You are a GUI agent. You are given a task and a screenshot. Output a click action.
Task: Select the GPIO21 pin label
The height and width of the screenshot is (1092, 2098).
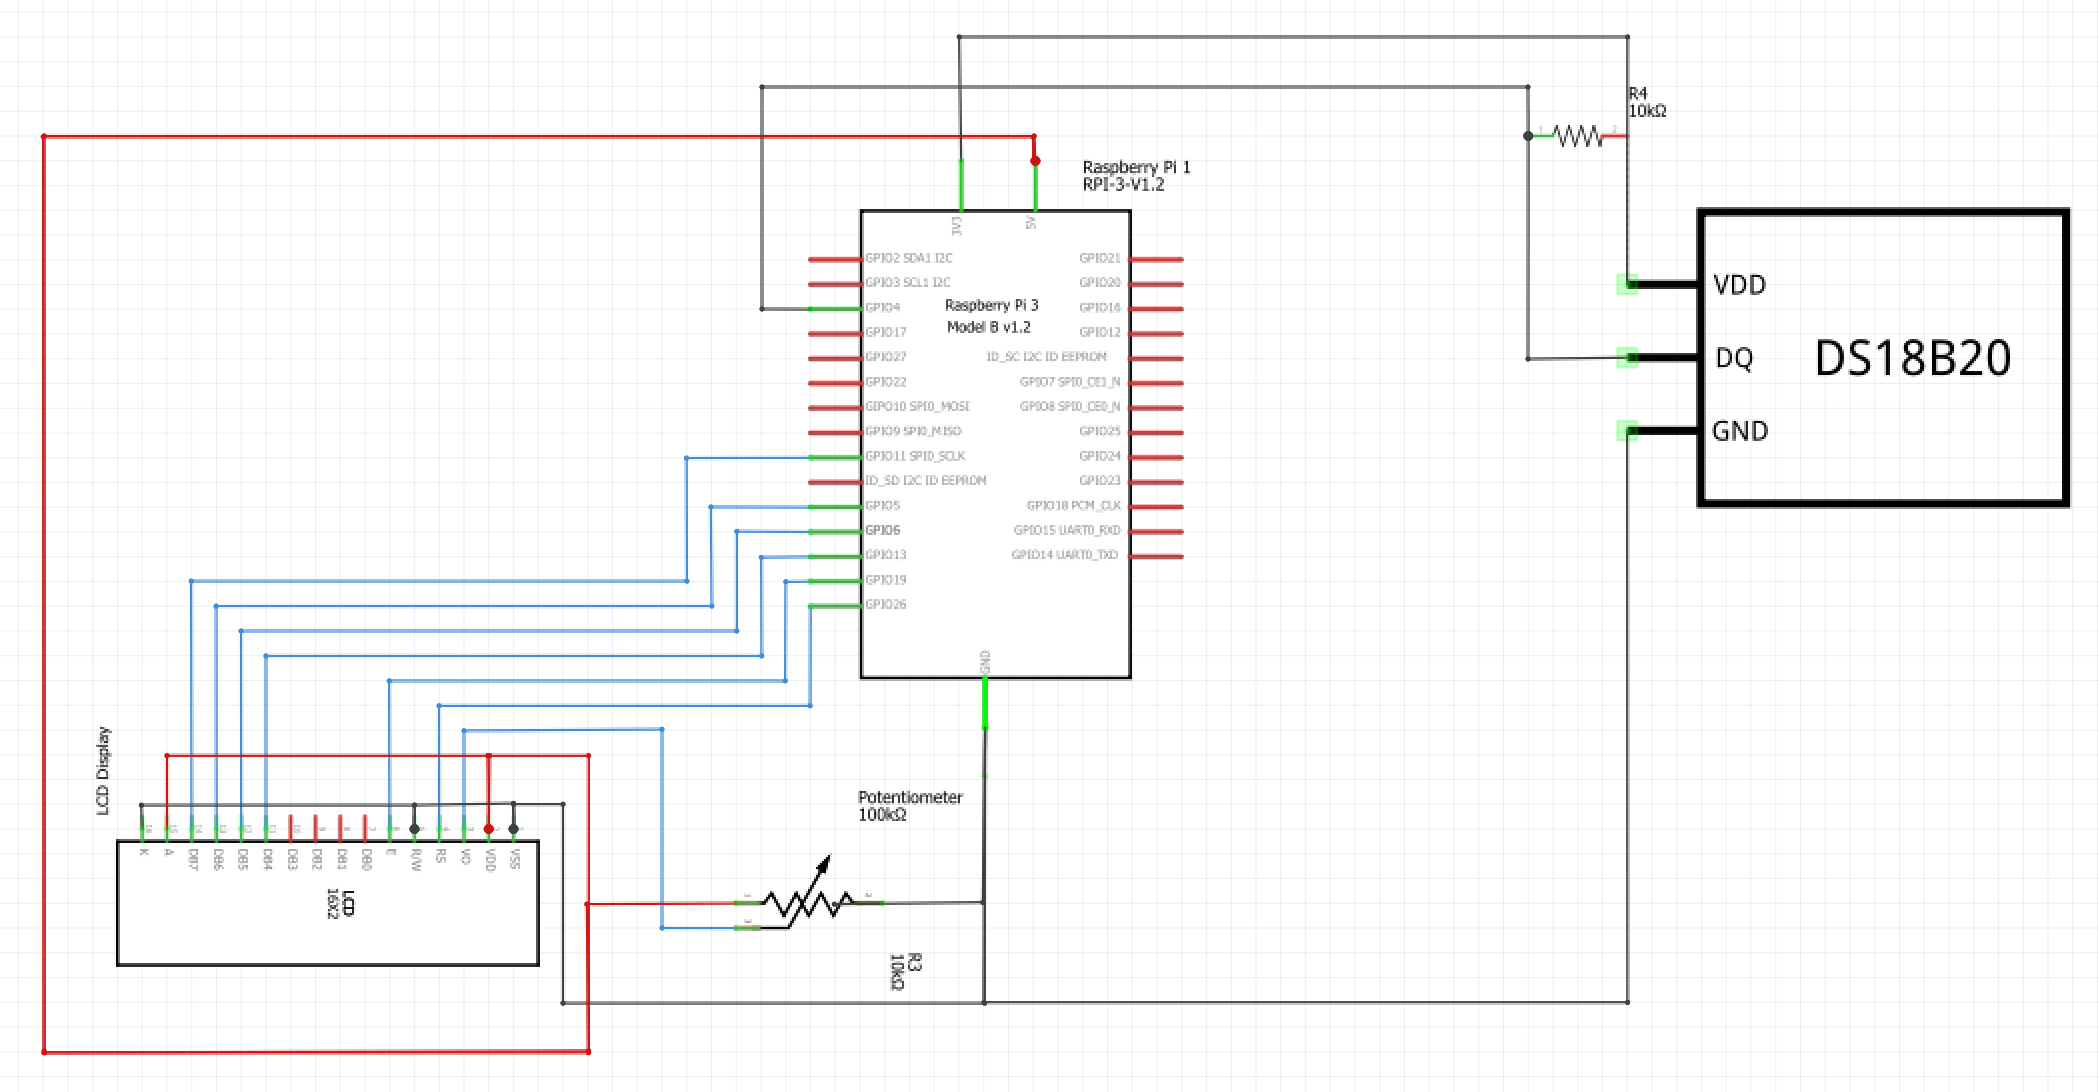coord(1100,258)
